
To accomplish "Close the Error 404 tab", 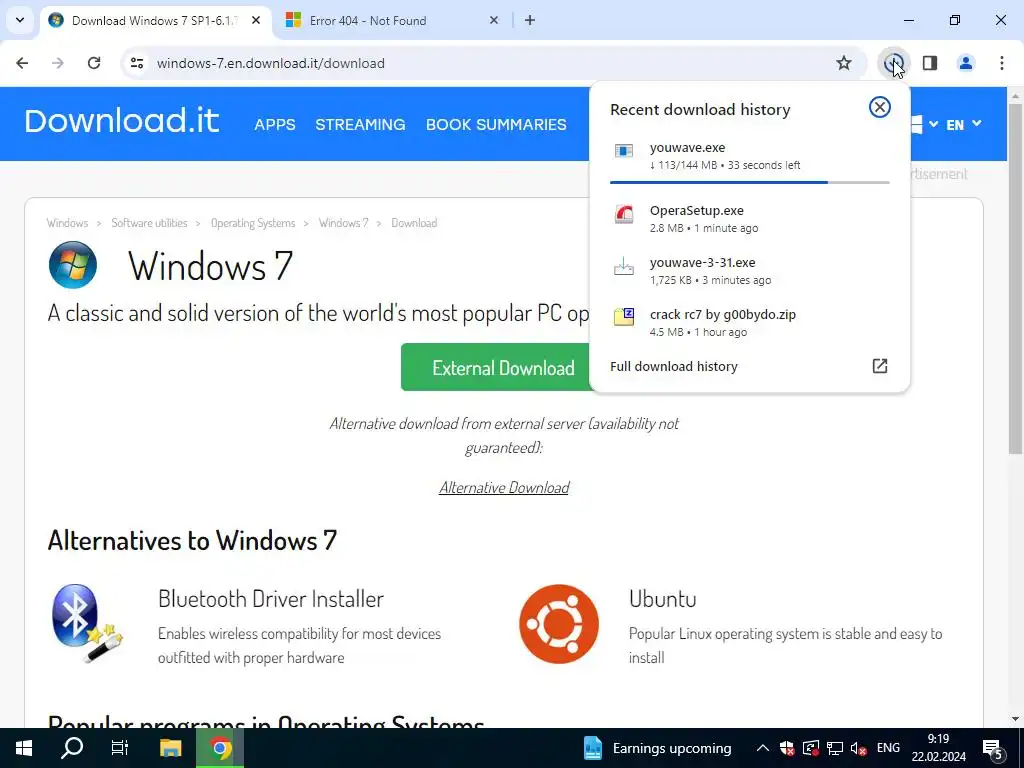I will pyautogui.click(x=494, y=20).
